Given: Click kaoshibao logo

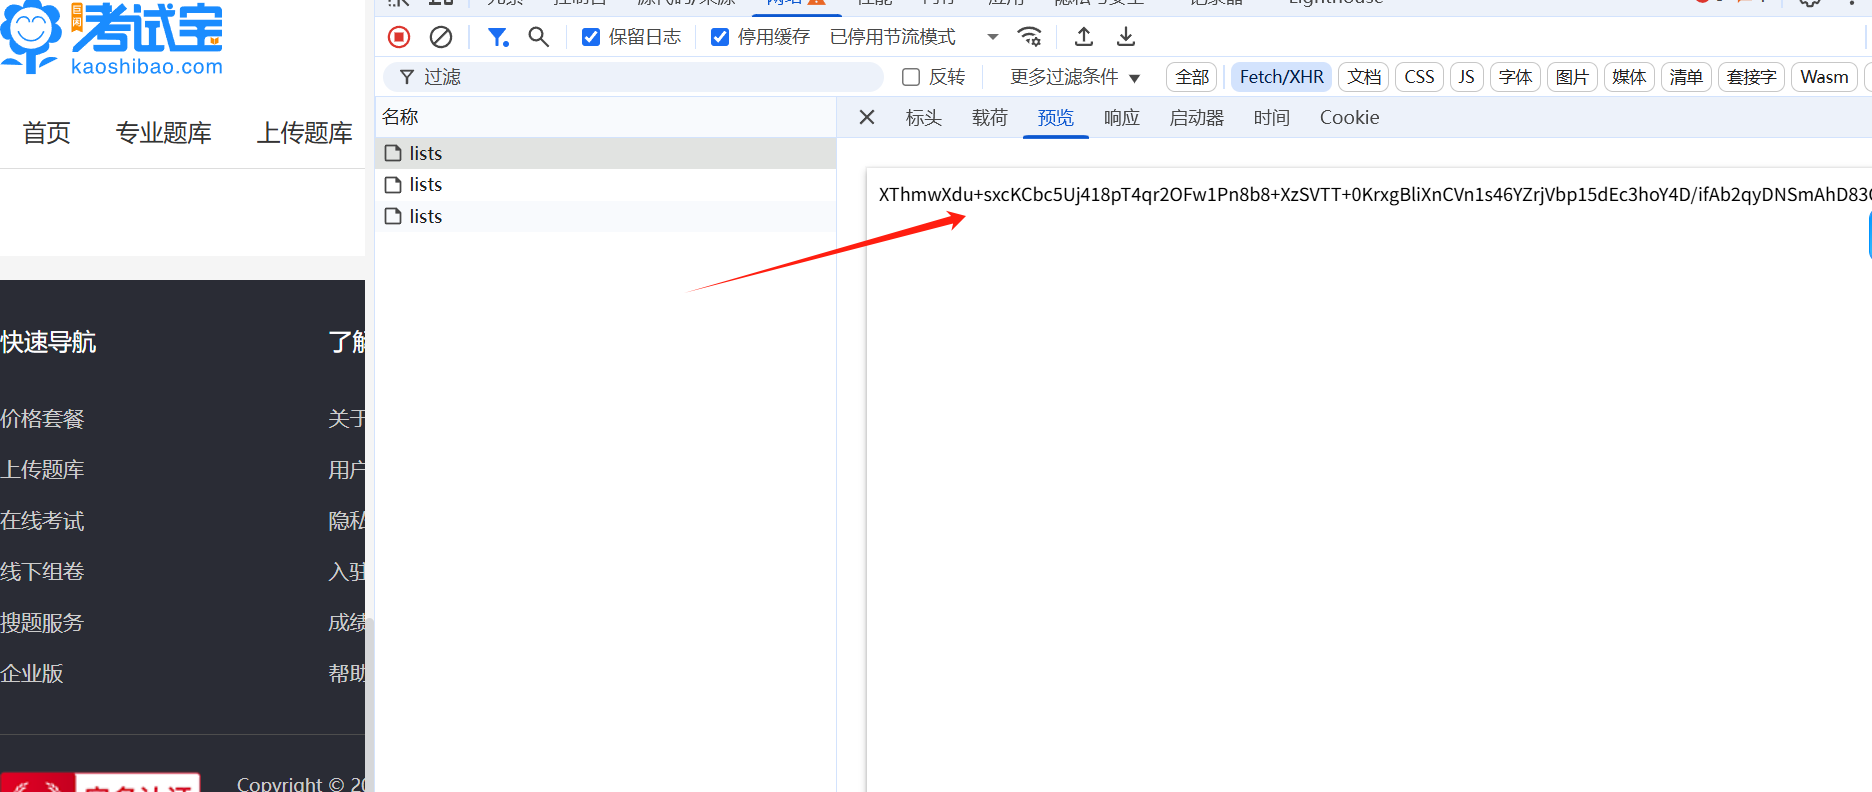Looking at the screenshot, I should click(x=113, y=38).
